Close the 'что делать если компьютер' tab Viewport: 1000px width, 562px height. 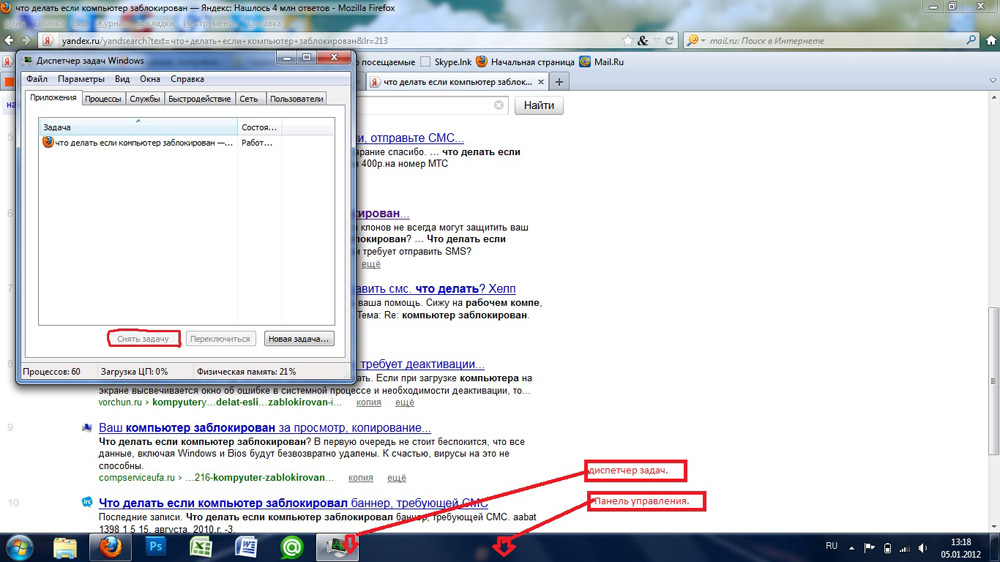pos(541,82)
